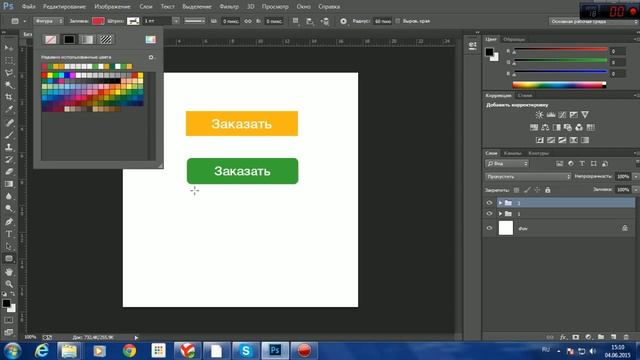Select the Crop tool

9,97
